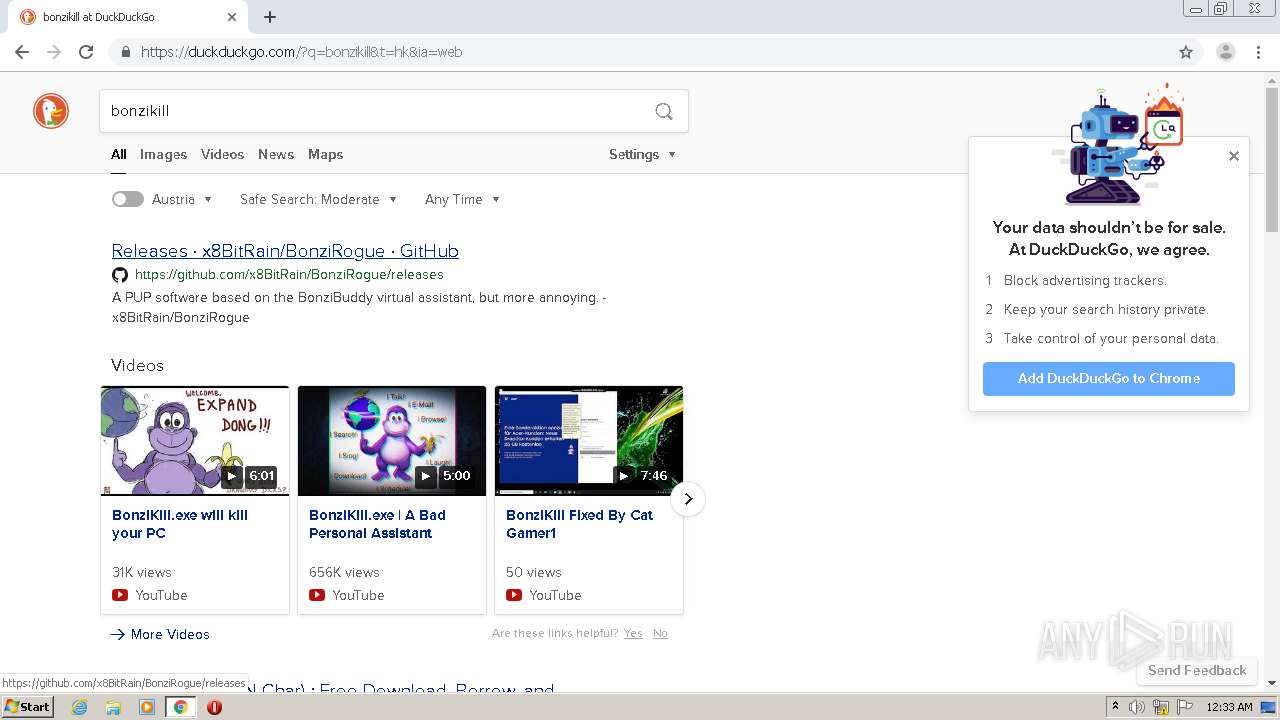Screen dimensions: 1280x720
Task: Click the volume tray icon
Action: pyautogui.click(x=1137, y=707)
